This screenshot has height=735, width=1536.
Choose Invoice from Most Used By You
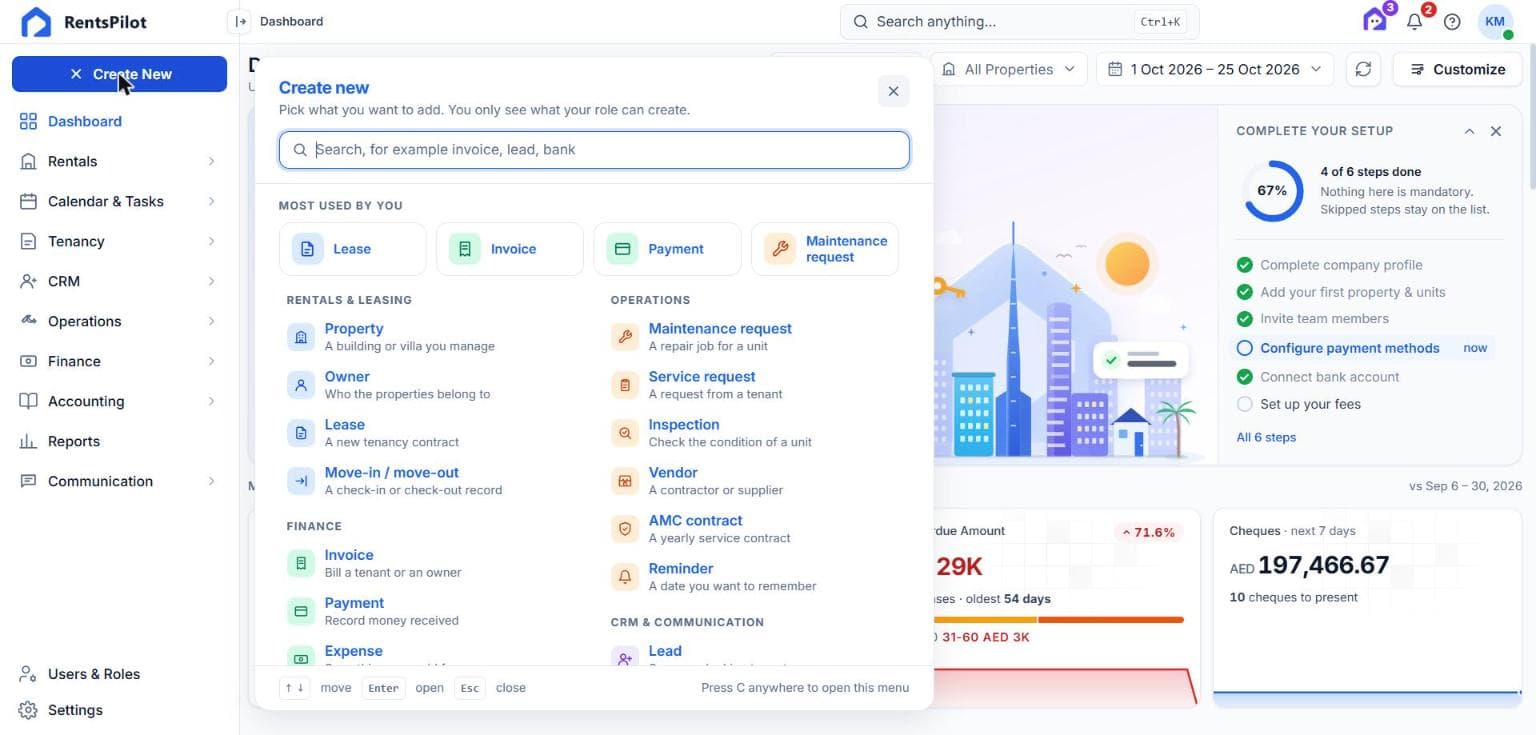pyautogui.click(x=509, y=249)
